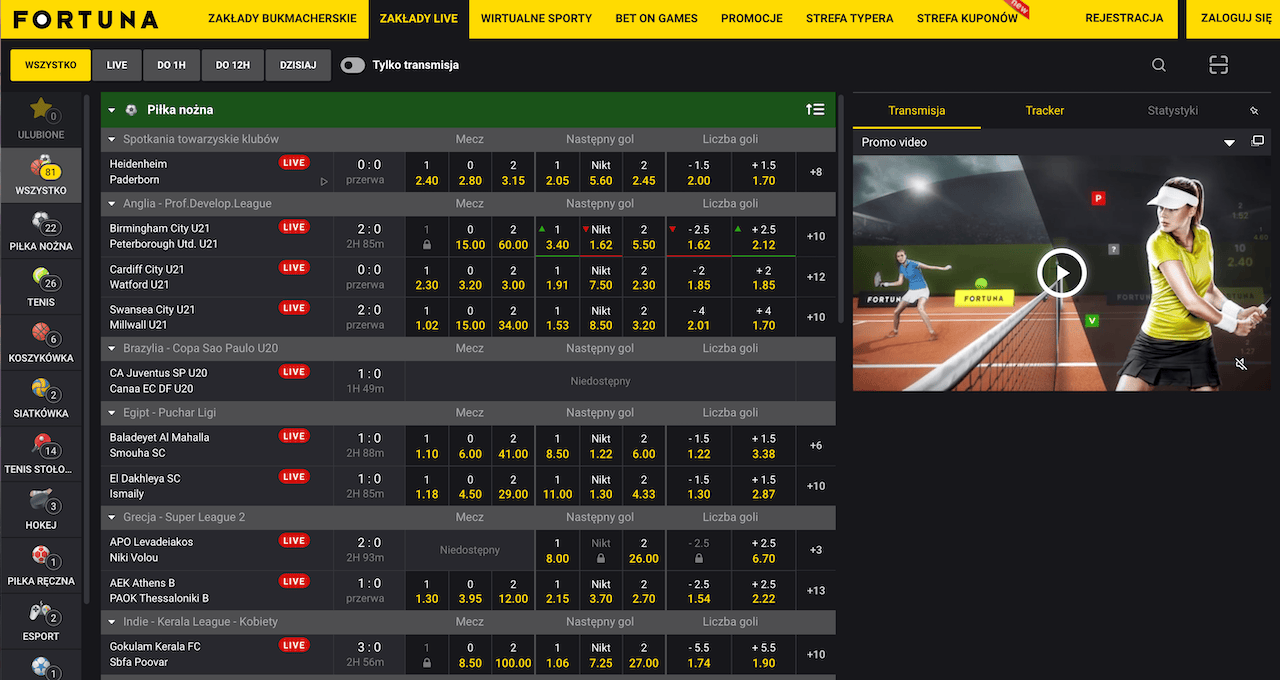Collapse Indie - Kerala League - Kobiety

112,622
